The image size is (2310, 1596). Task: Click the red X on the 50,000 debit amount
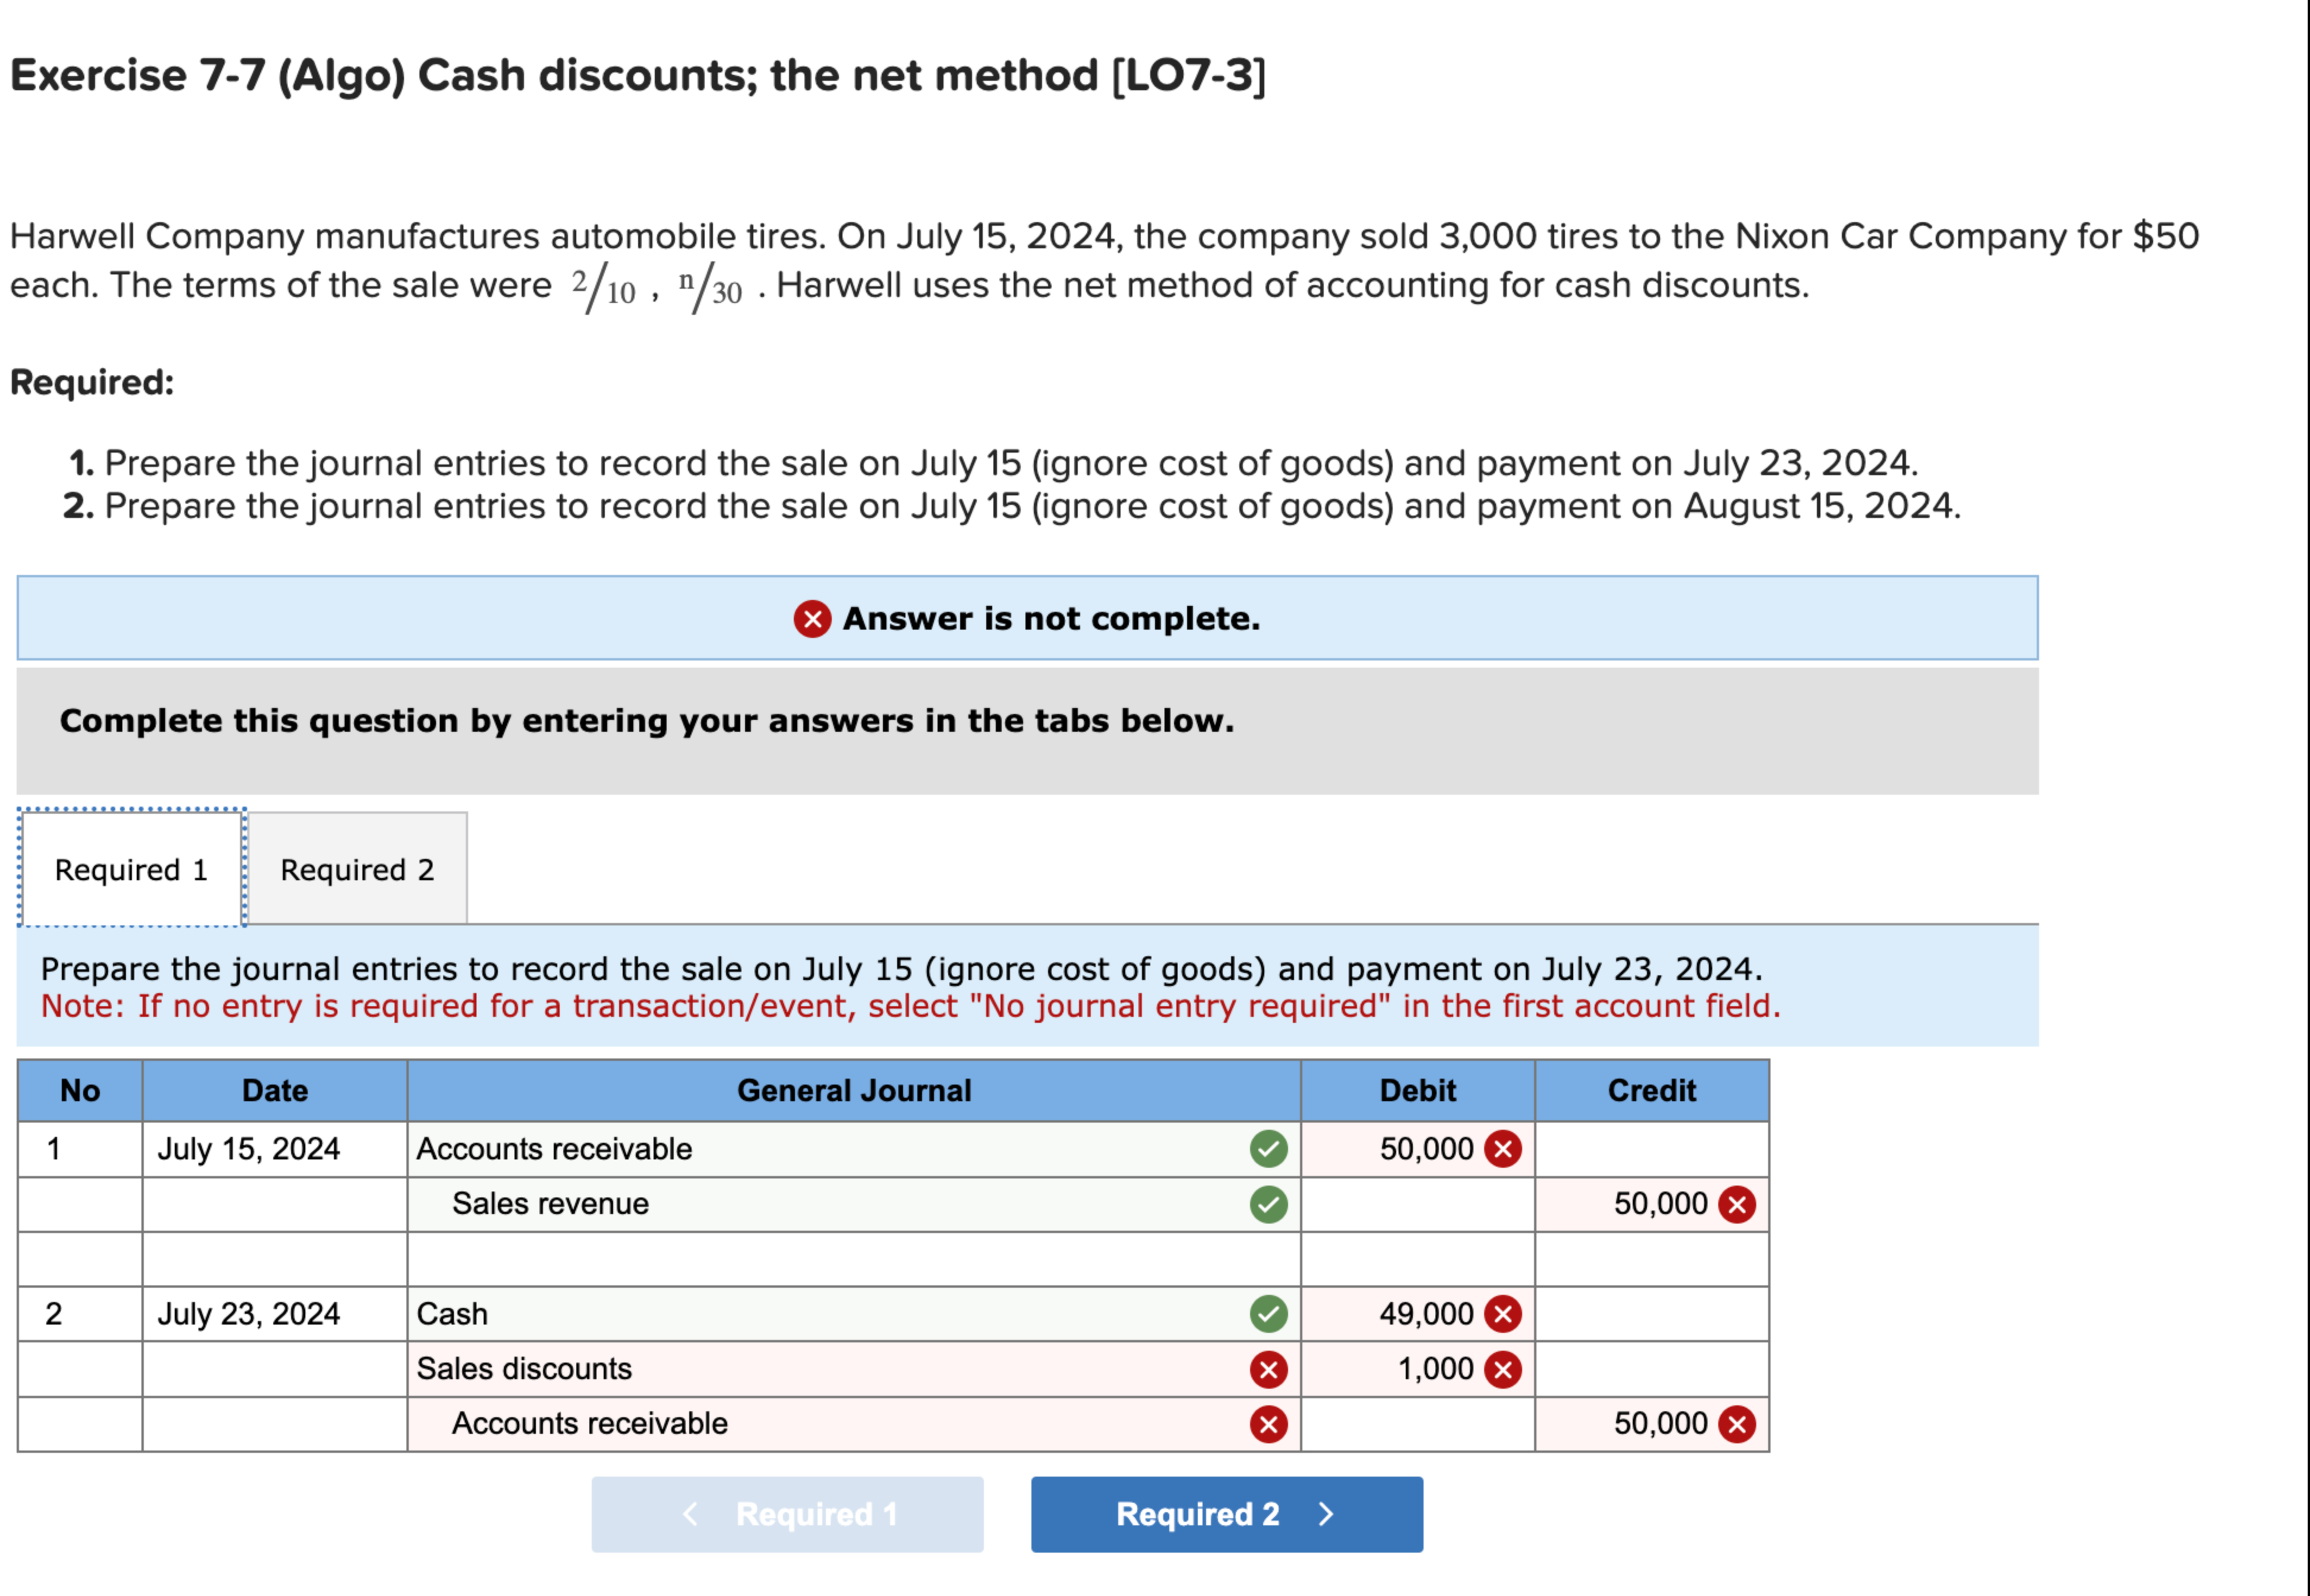[x=1503, y=1149]
